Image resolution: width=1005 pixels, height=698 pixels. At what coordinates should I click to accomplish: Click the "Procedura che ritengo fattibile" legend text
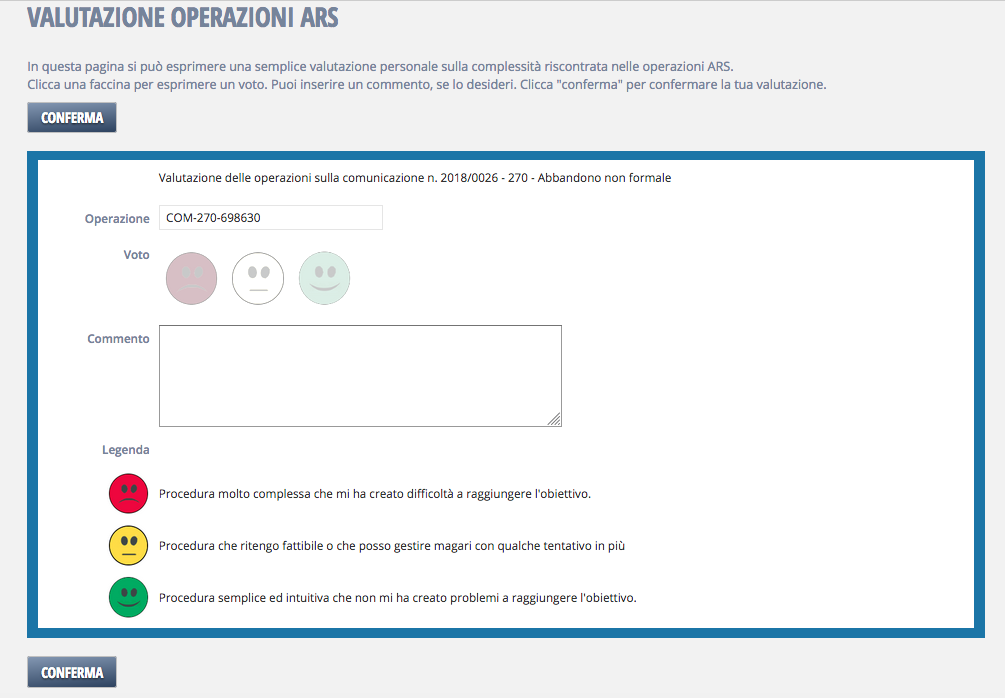392,546
